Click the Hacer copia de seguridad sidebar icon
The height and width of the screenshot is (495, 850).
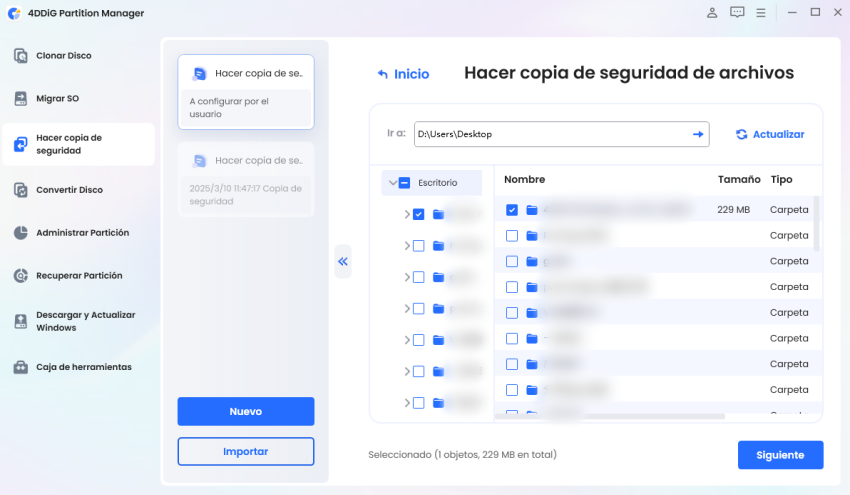point(21,144)
